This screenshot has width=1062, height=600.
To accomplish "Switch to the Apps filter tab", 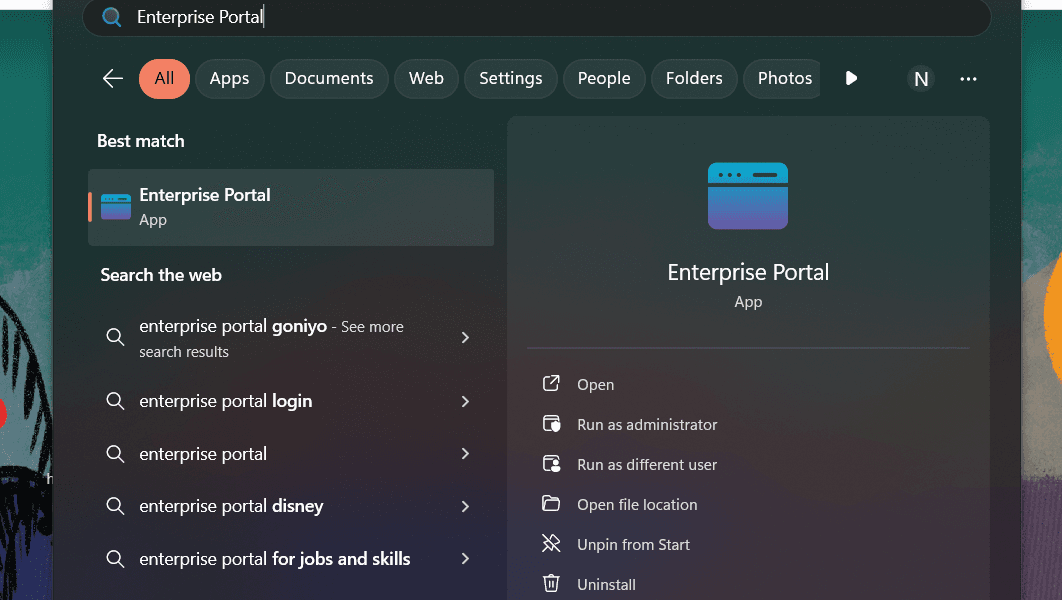I will 230,79.
